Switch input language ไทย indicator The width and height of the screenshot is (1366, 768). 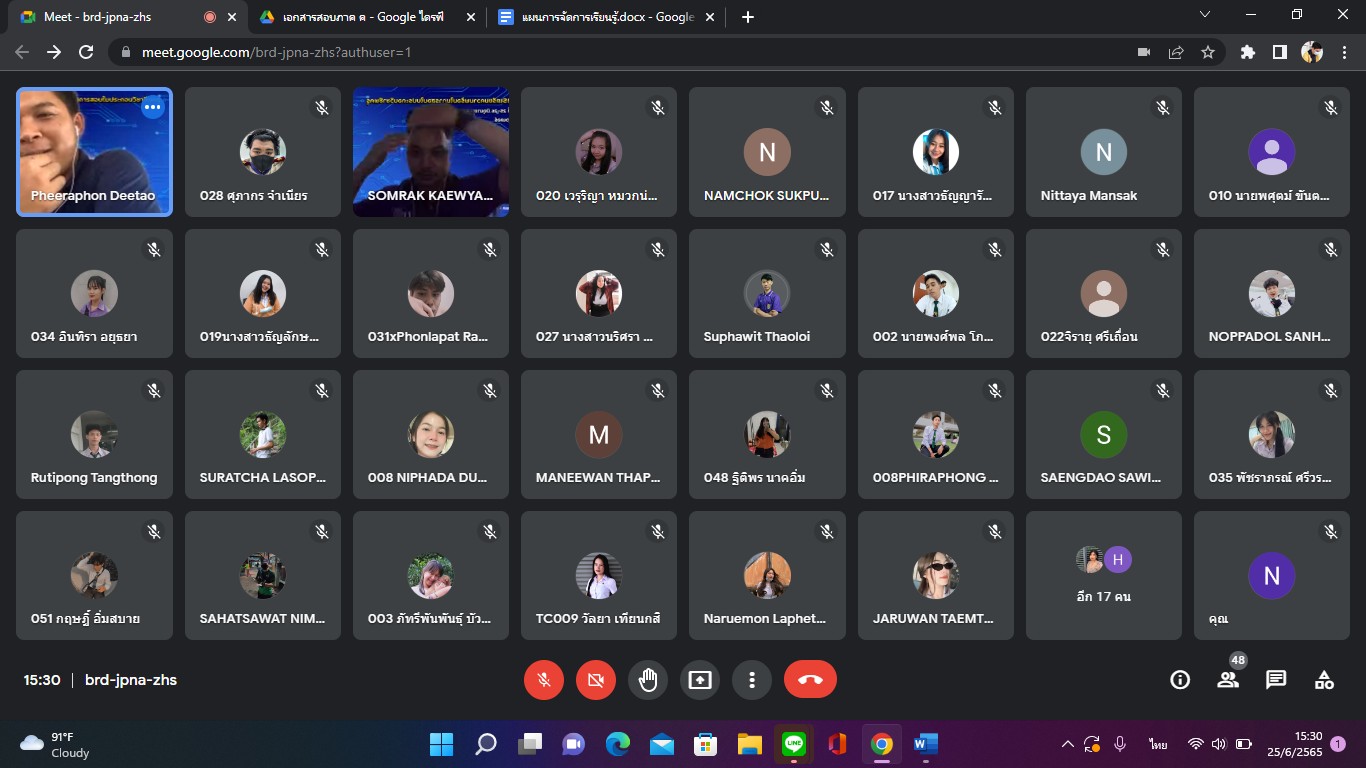pyautogui.click(x=1158, y=744)
